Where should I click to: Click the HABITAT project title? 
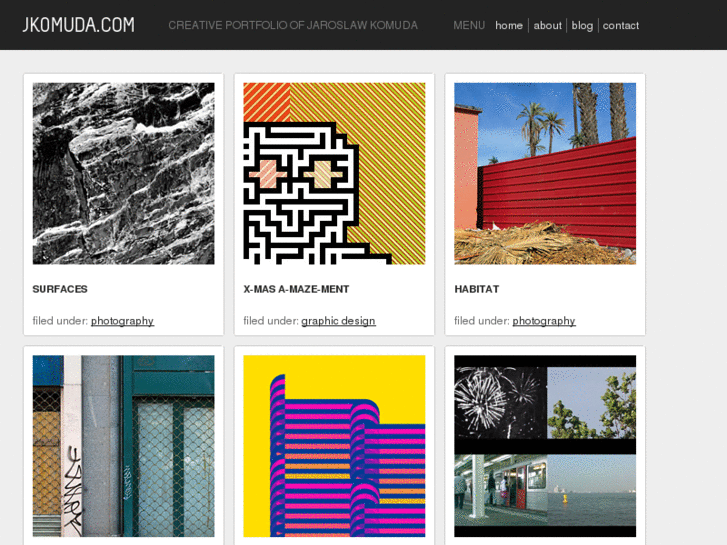coord(477,289)
